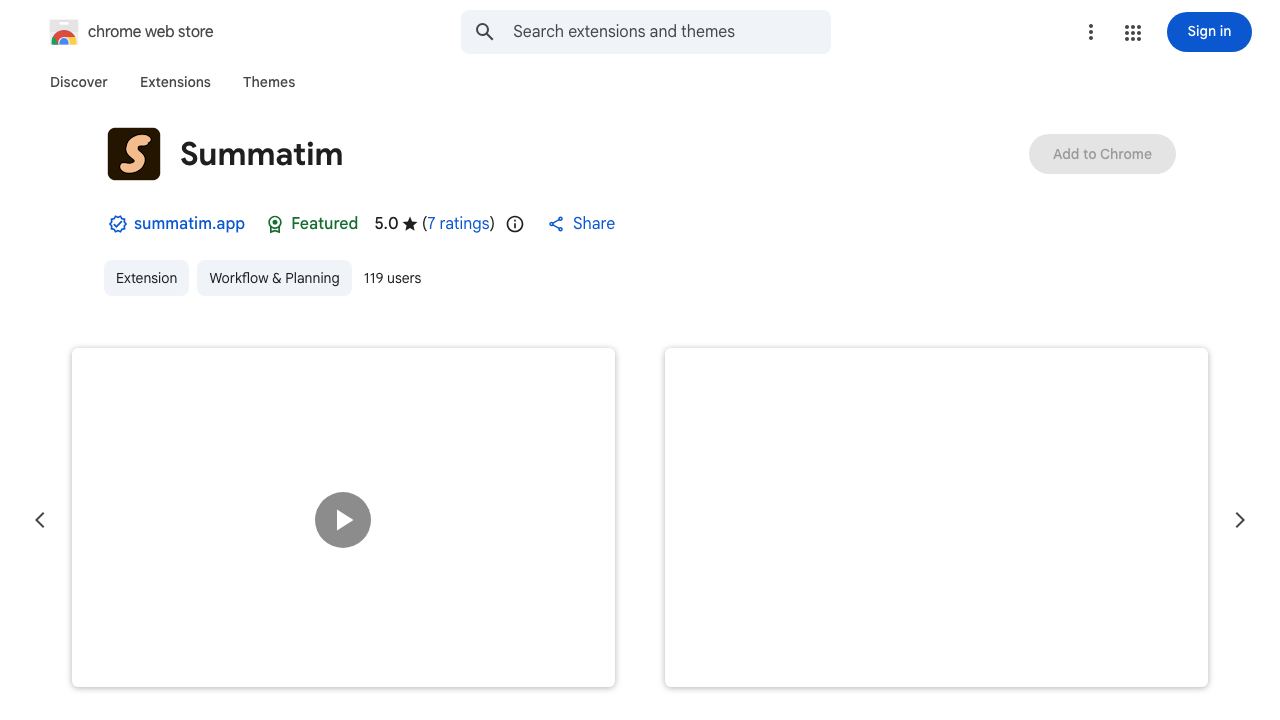
Task: Open the three-dot more options menu
Action: 1091,32
